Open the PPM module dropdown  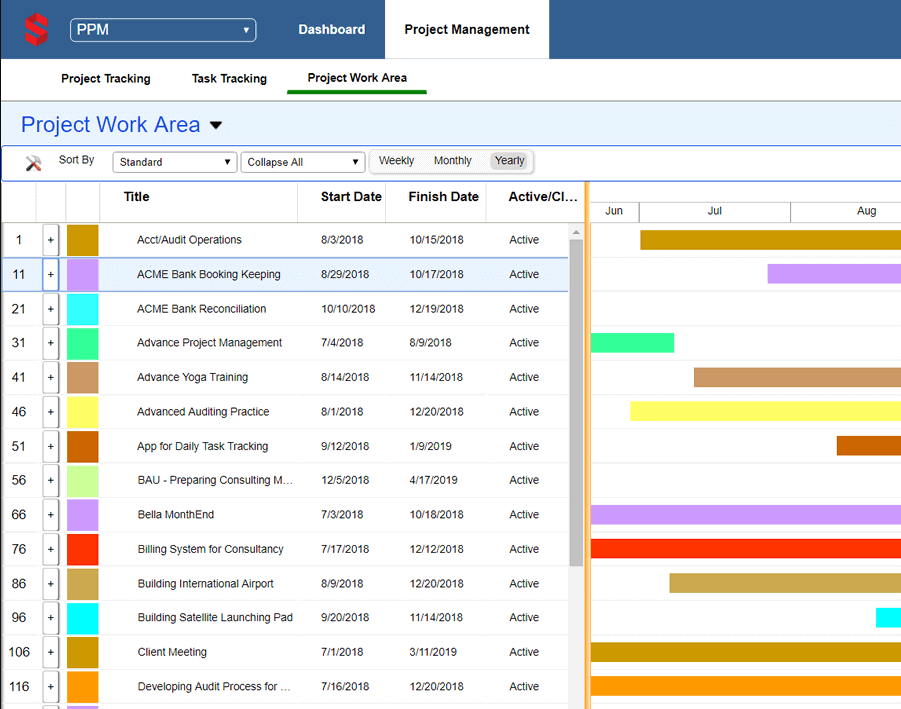(163, 30)
